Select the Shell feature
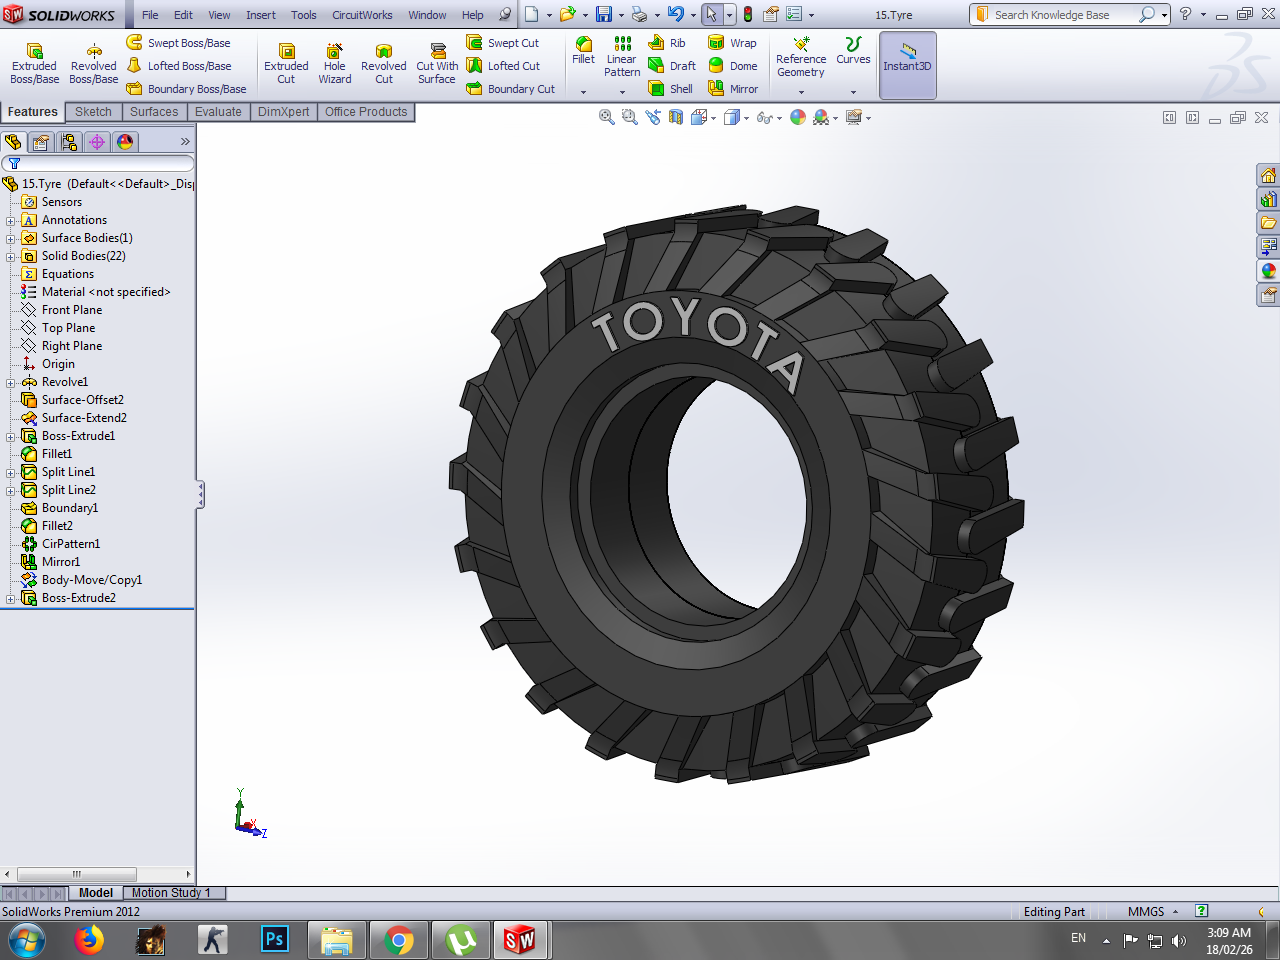The width and height of the screenshot is (1280, 960). [670, 89]
